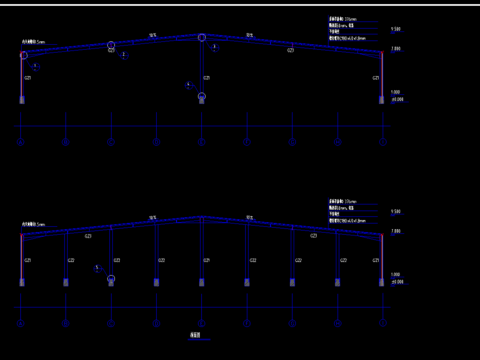This screenshot has height=360, width=480.
Task: Click detail callout bubble 1 near left eave
Action: 36,67
